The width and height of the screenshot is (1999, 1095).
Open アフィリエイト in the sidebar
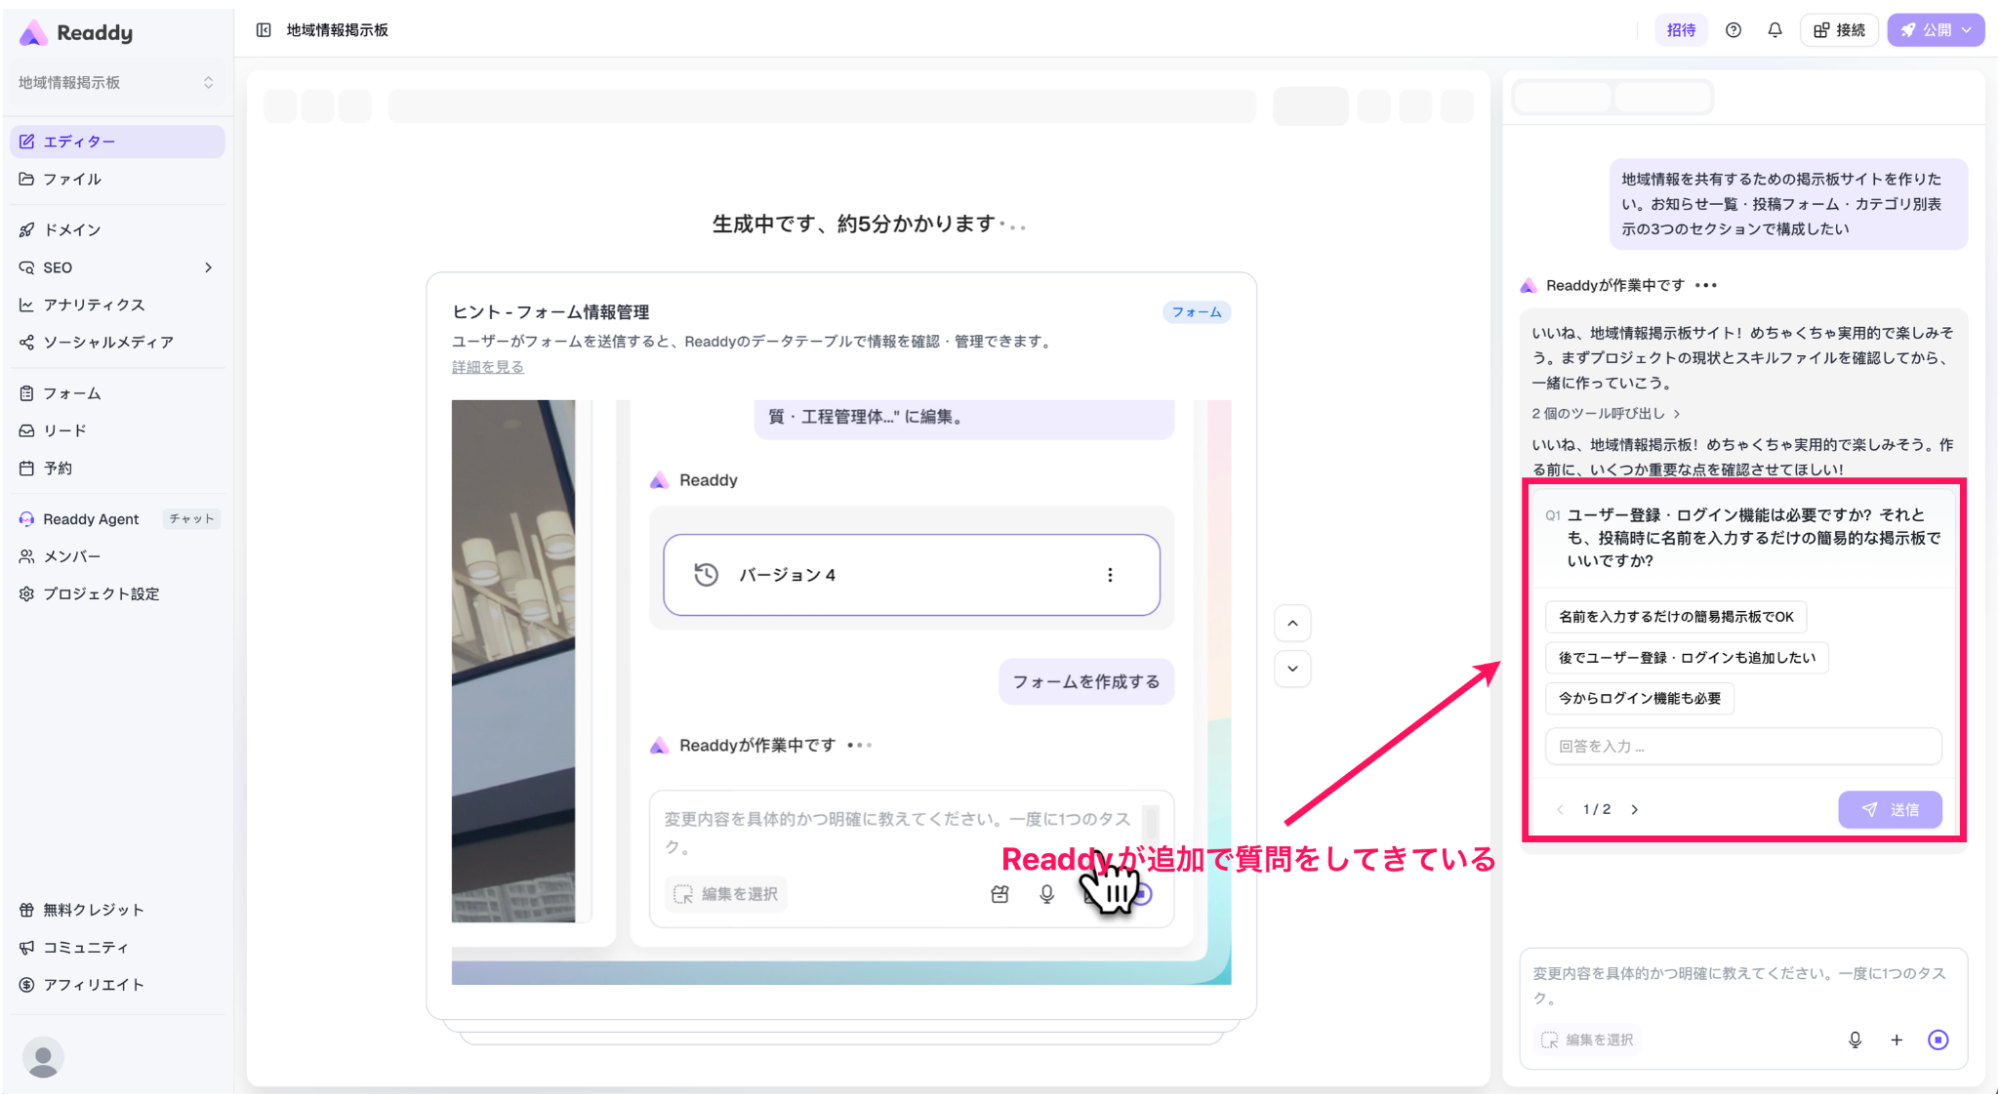point(117,984)
